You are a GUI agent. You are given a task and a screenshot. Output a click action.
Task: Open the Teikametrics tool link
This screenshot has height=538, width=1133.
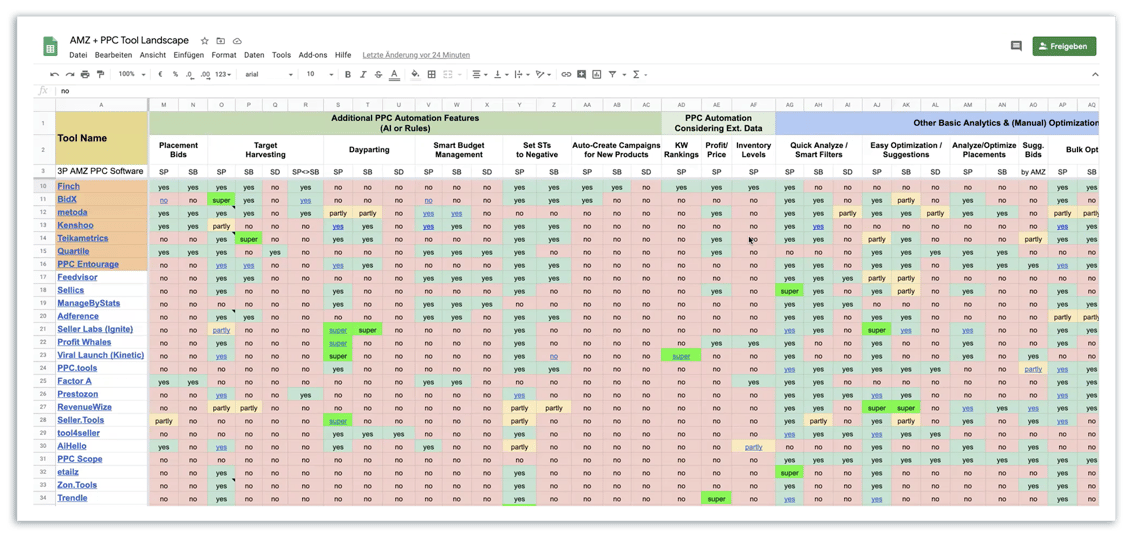pyautogui.click(x=82, y=238)
